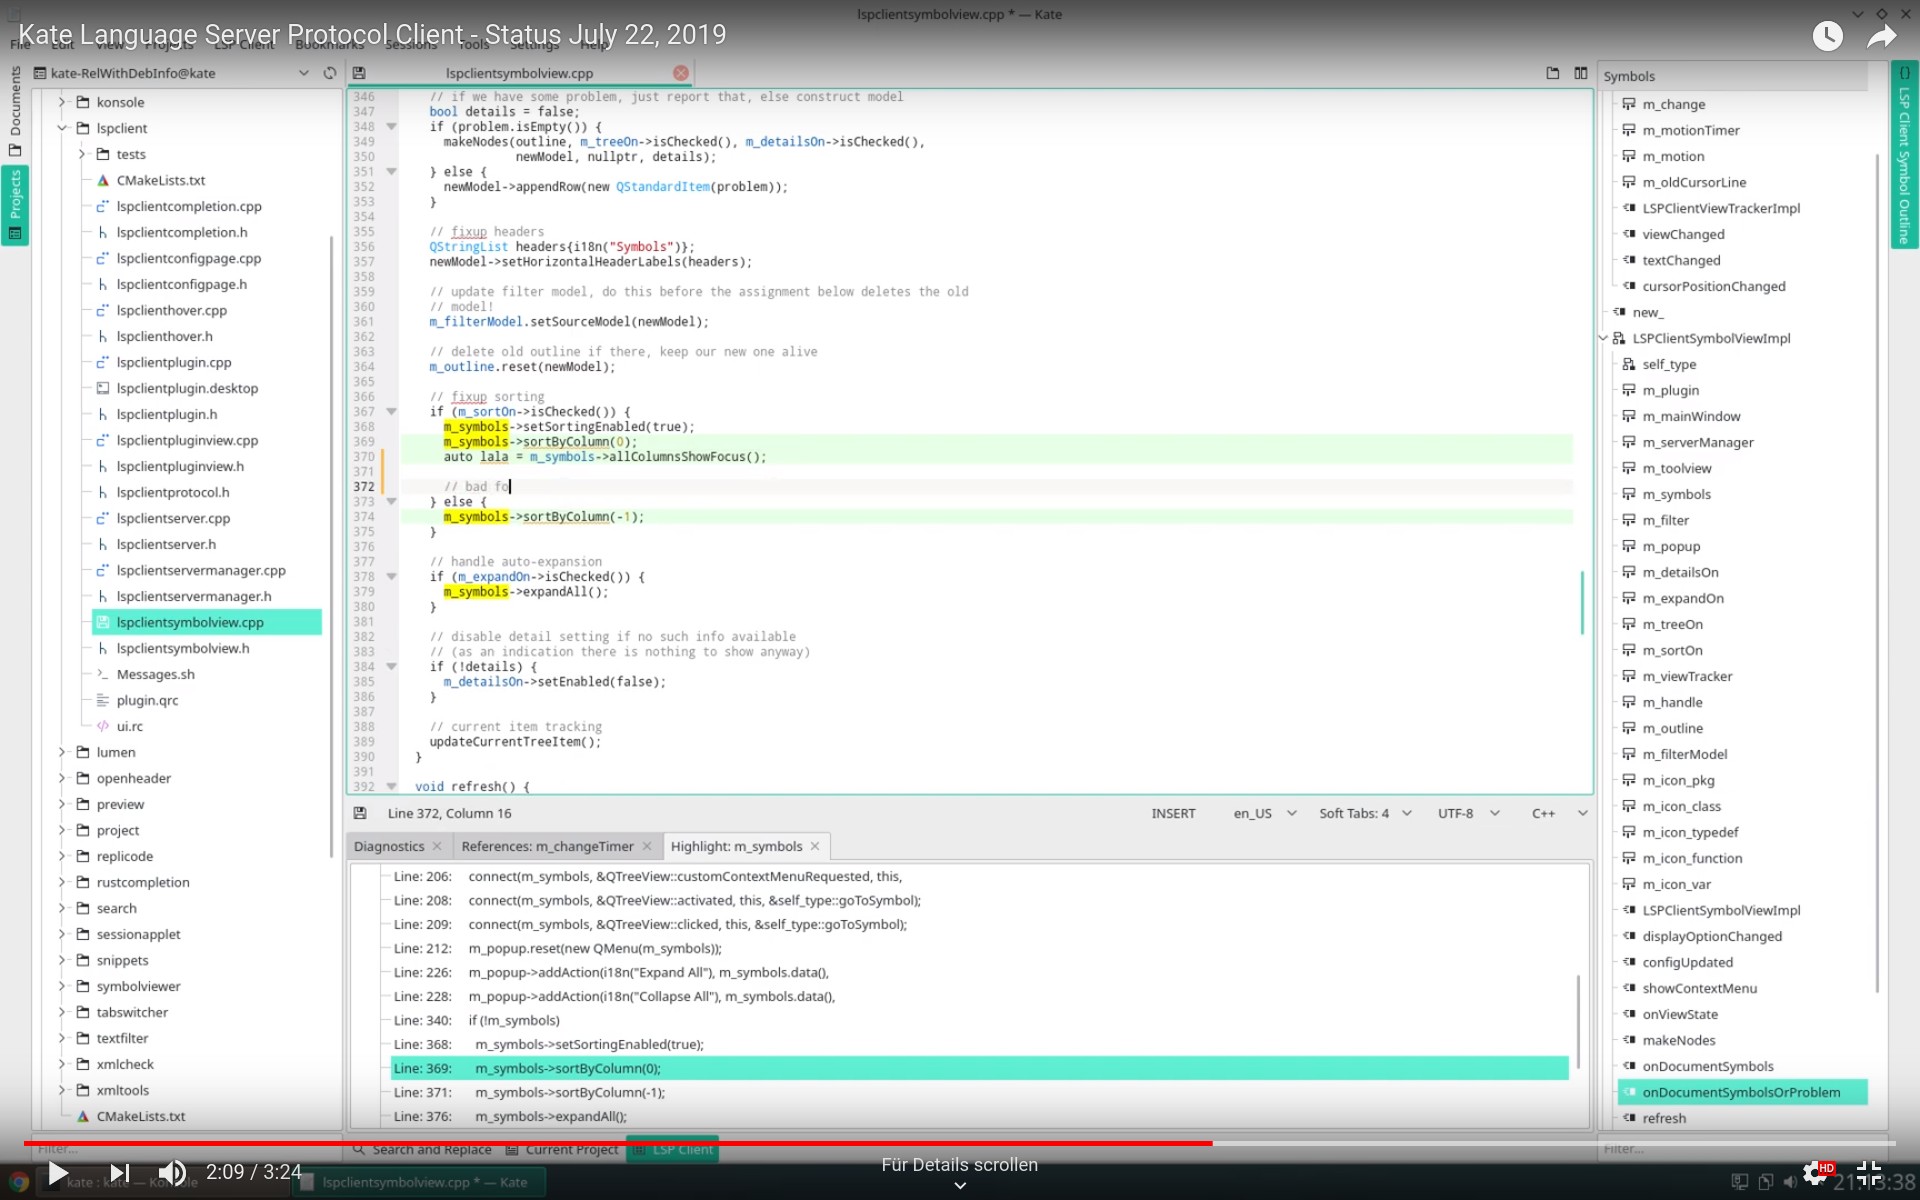This screenshot has height=1200, width=1920.
Task: Reload the project with refresh icon
Action: (330, 73)
